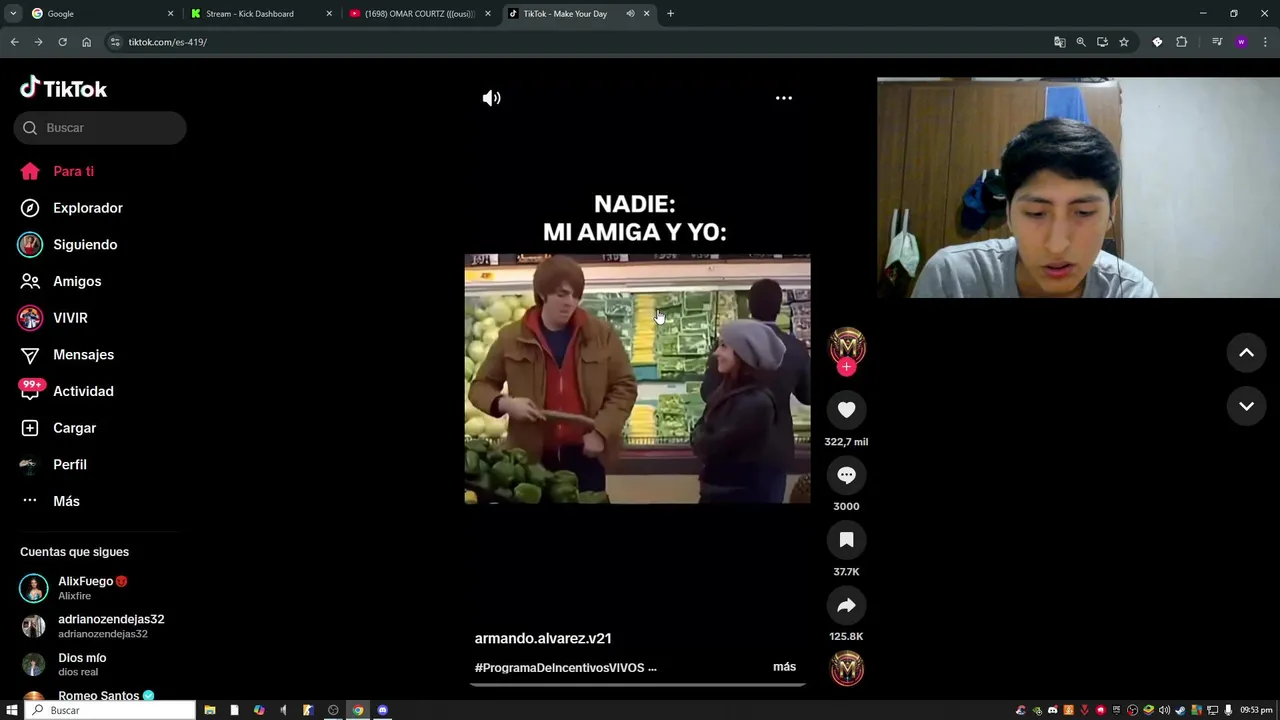
Task: Open 'Perfil' in the sidebar
Action: tap(53, 464)
